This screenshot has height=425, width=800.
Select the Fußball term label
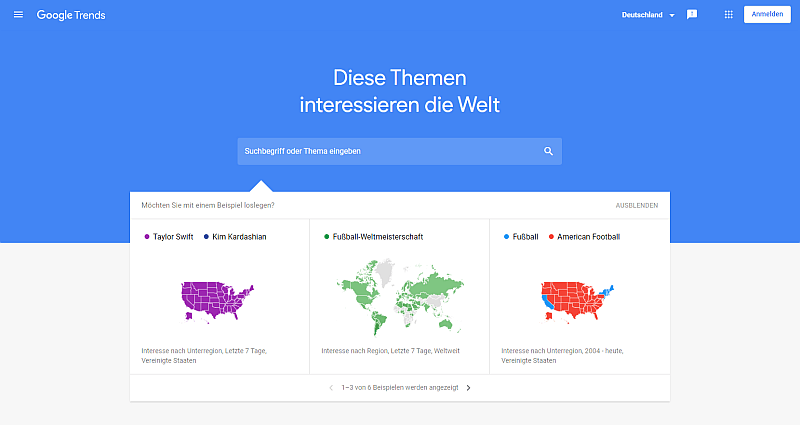526,237
